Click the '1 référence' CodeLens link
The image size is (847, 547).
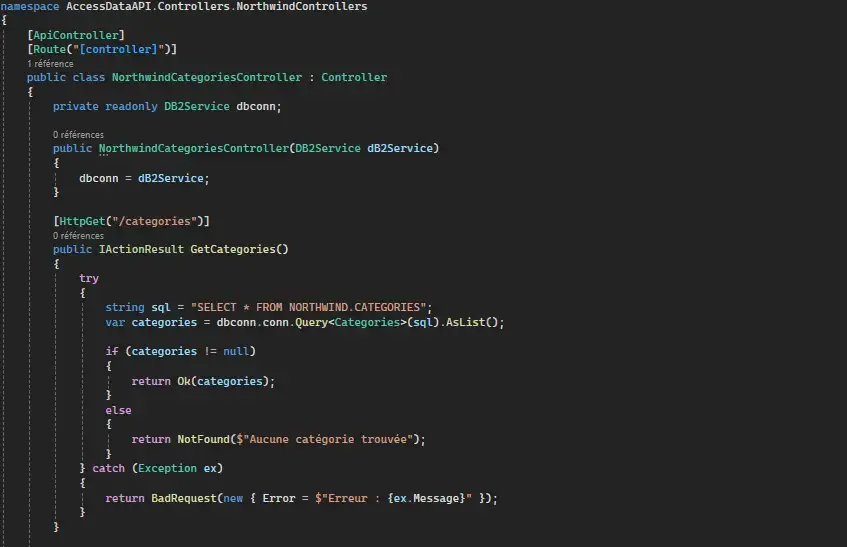point(50,63)
